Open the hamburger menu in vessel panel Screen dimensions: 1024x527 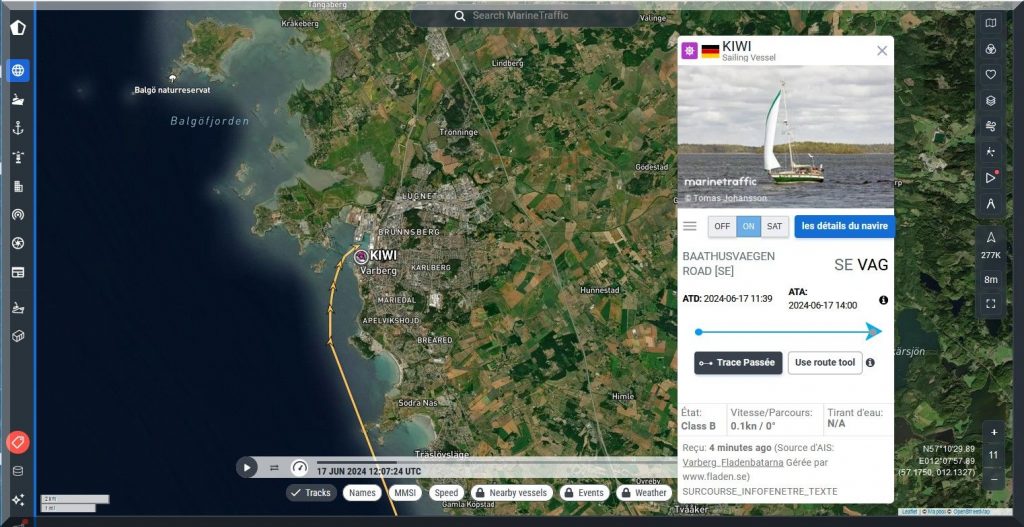click(690, 226)
